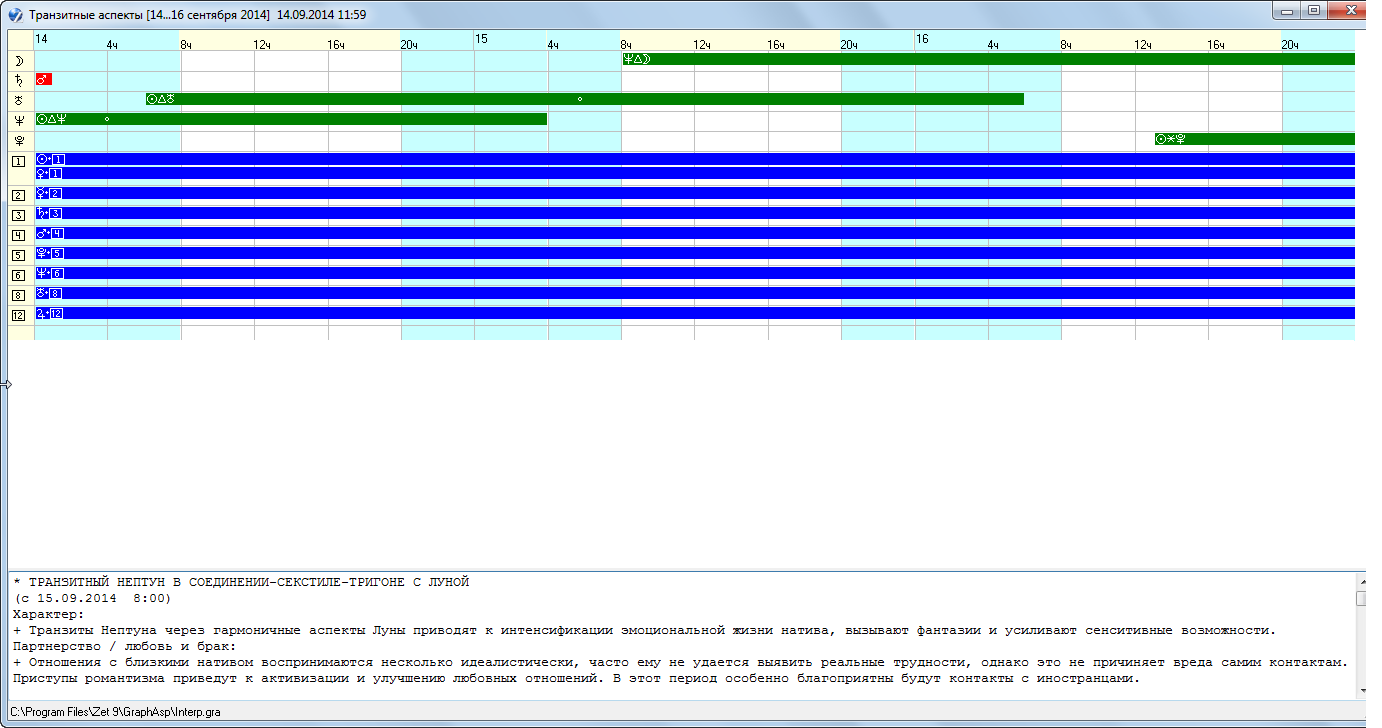Click the Uranus symbol row header
Viewport: 1382px width, 728px height.
click(x=19, y=100)
